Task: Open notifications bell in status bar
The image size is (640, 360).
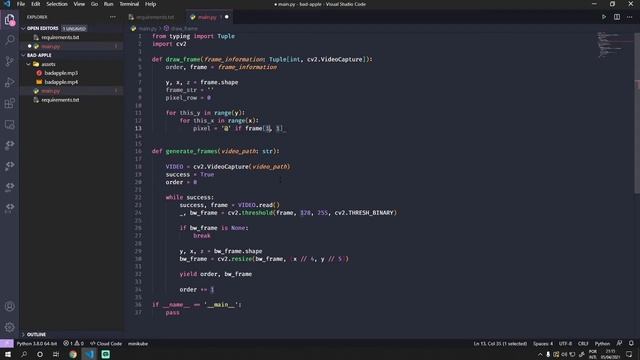Action: pos(631,344)
